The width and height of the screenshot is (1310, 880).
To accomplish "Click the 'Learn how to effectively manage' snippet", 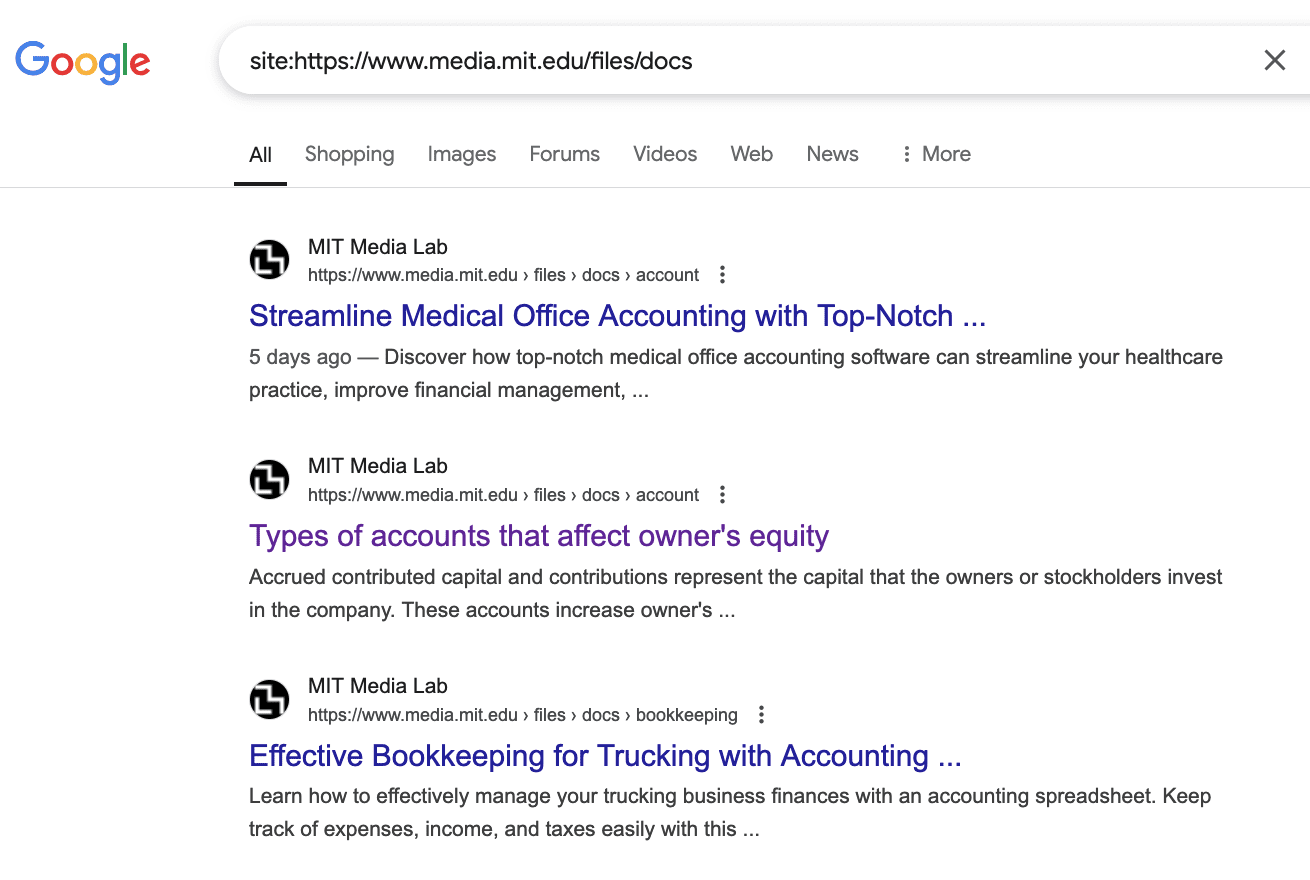I will pyautogui.click(x=730, y=813).
